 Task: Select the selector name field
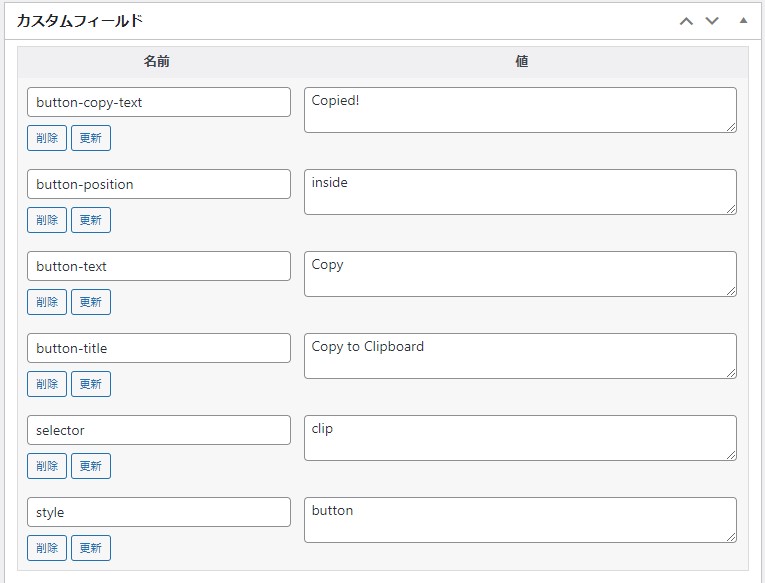[x=159, y=430]
